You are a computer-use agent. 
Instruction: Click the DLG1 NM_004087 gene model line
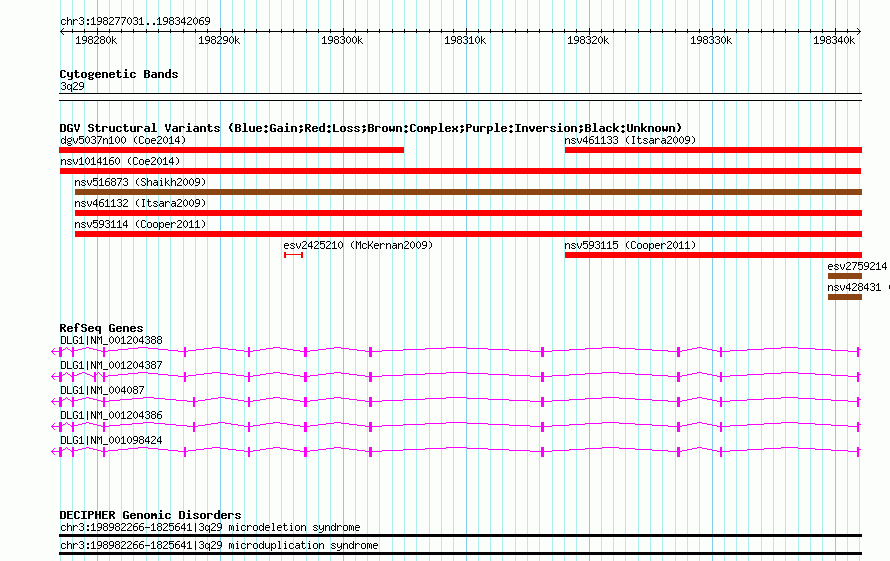point(456,401)
